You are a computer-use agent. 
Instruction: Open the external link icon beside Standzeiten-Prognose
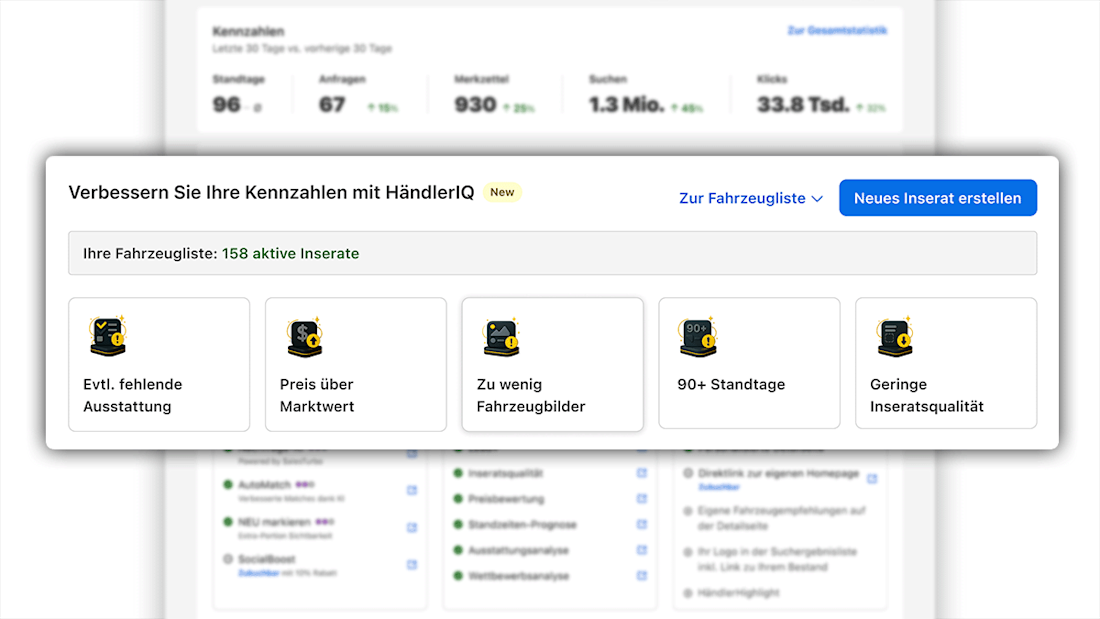(642, 525)
